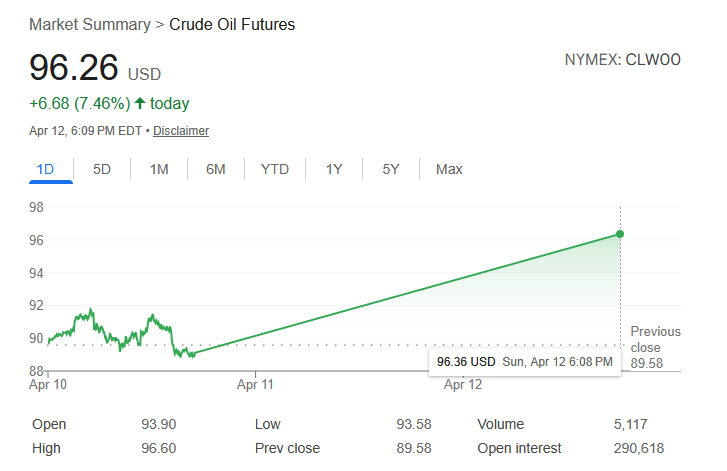Screen dimensions: 727x471
Task: Open the 6M chart tab
Action: (x=216, y=169)
